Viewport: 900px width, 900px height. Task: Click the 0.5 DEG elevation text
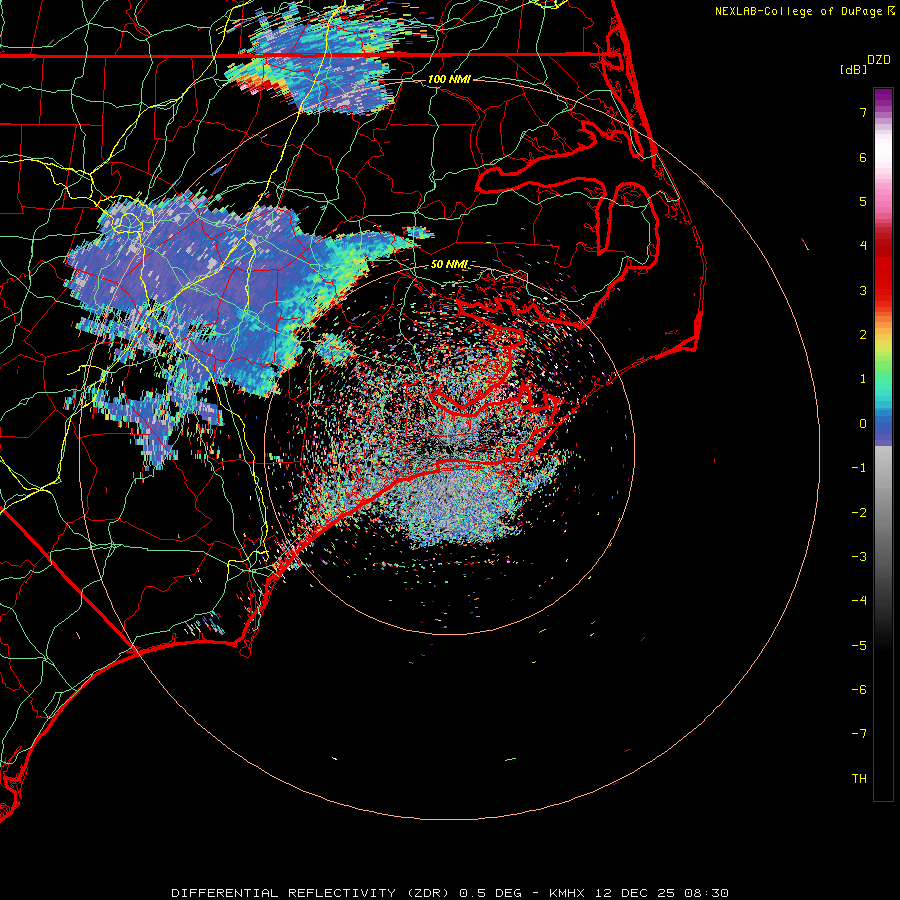tap(490, 893)
